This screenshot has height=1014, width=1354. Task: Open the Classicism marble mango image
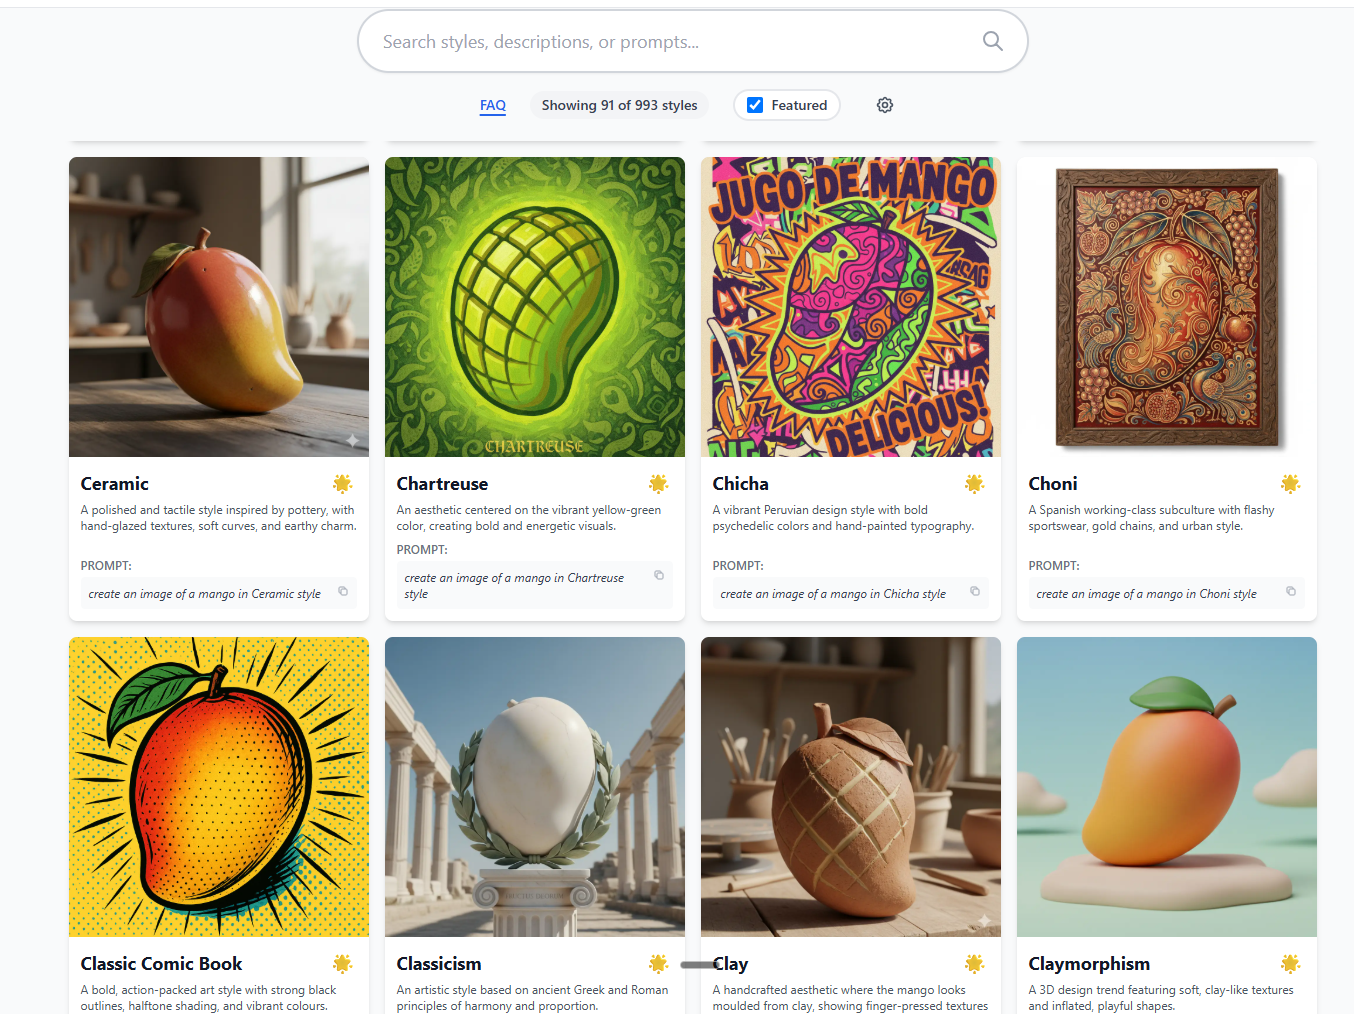(535, 787)
